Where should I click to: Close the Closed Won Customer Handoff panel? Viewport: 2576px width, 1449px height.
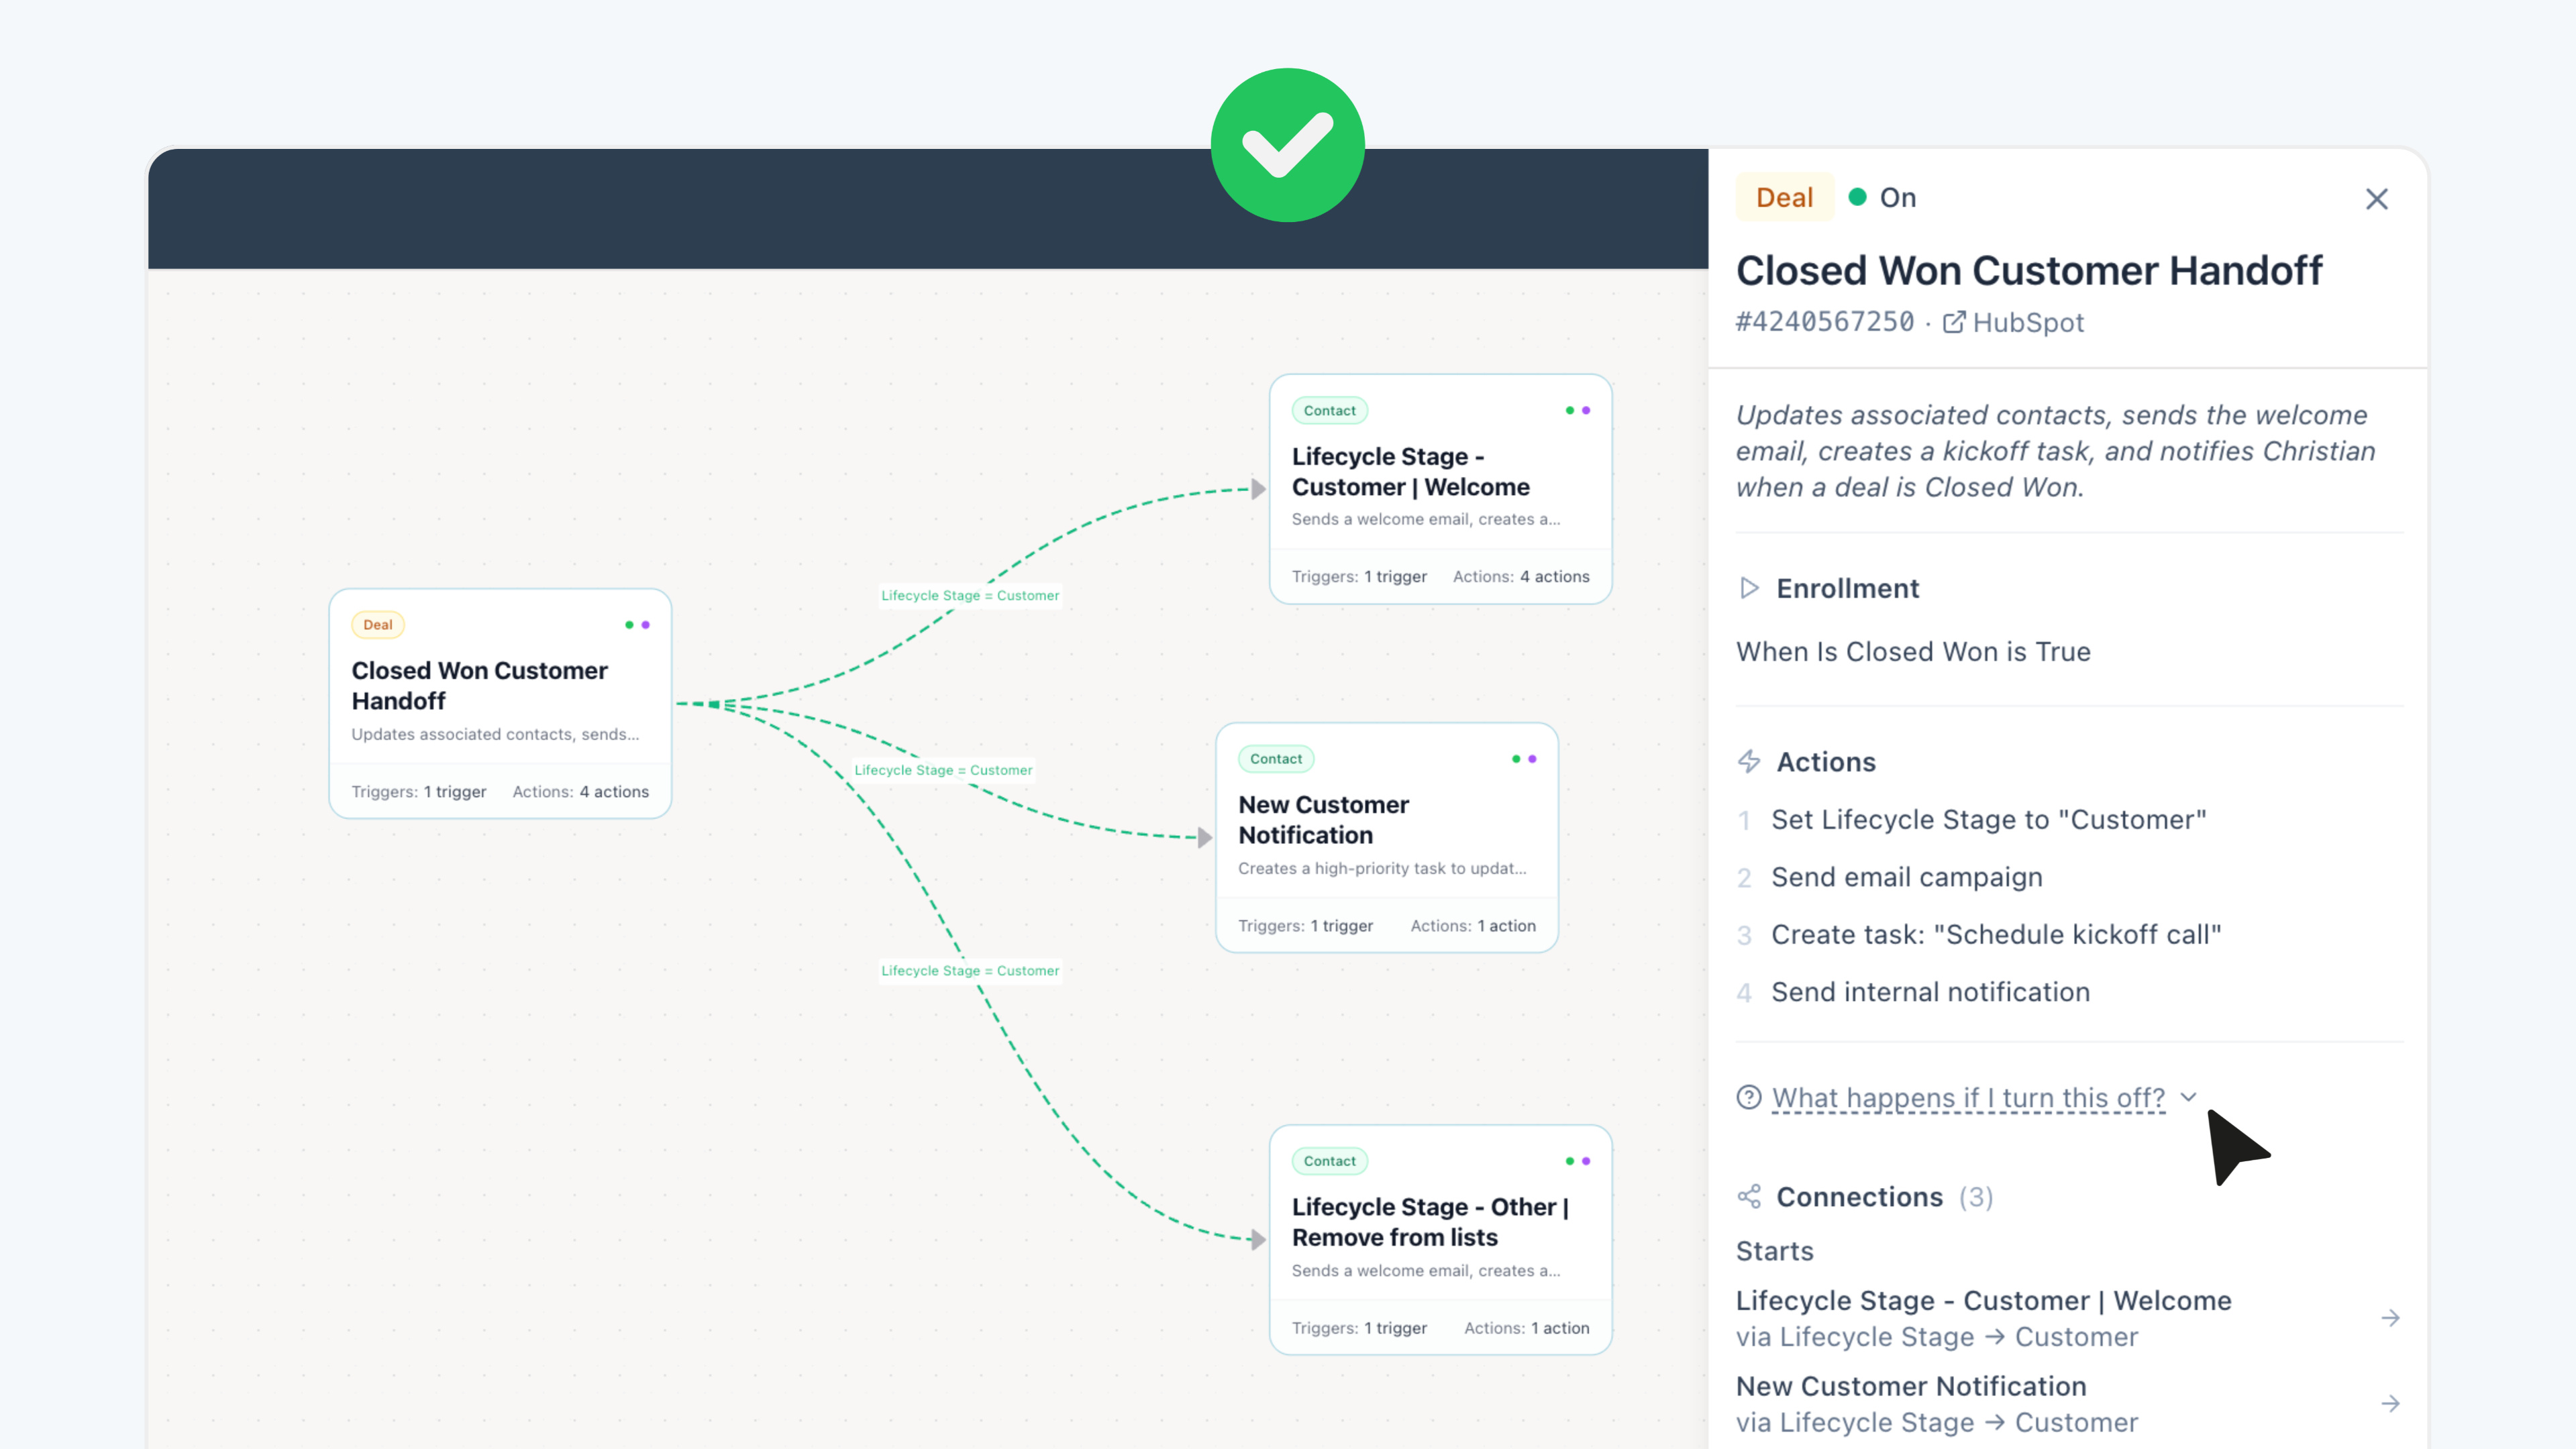pyautogui.click(x=2376, y=199)
